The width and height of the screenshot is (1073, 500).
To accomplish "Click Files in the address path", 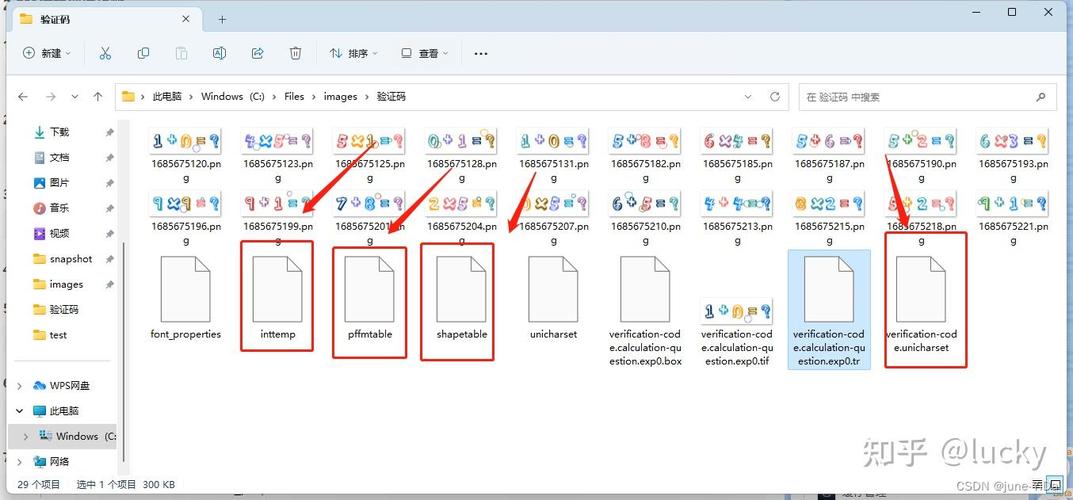I will [x=294, y=96].
